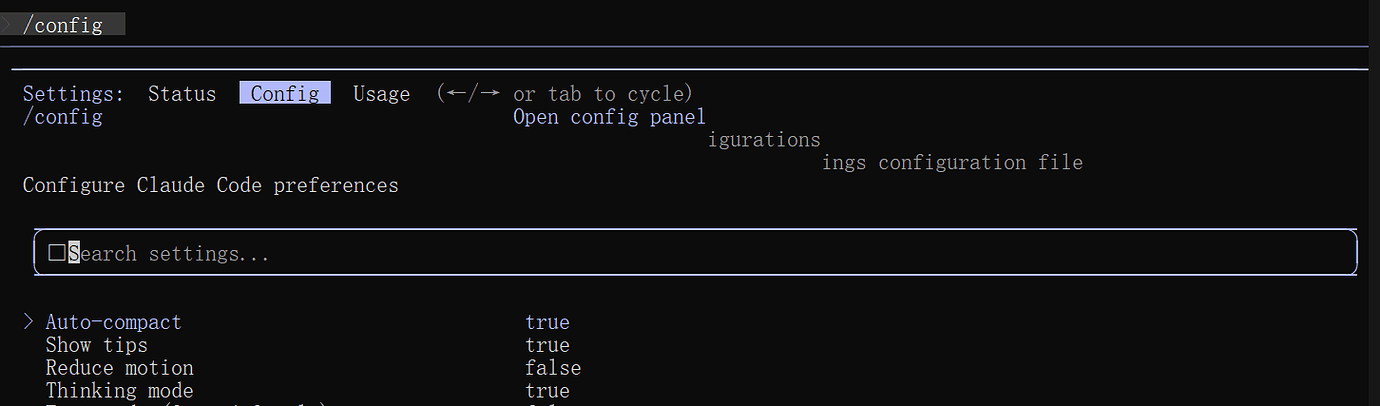Toggle the Show tips setting

click(x=96, y=345)
